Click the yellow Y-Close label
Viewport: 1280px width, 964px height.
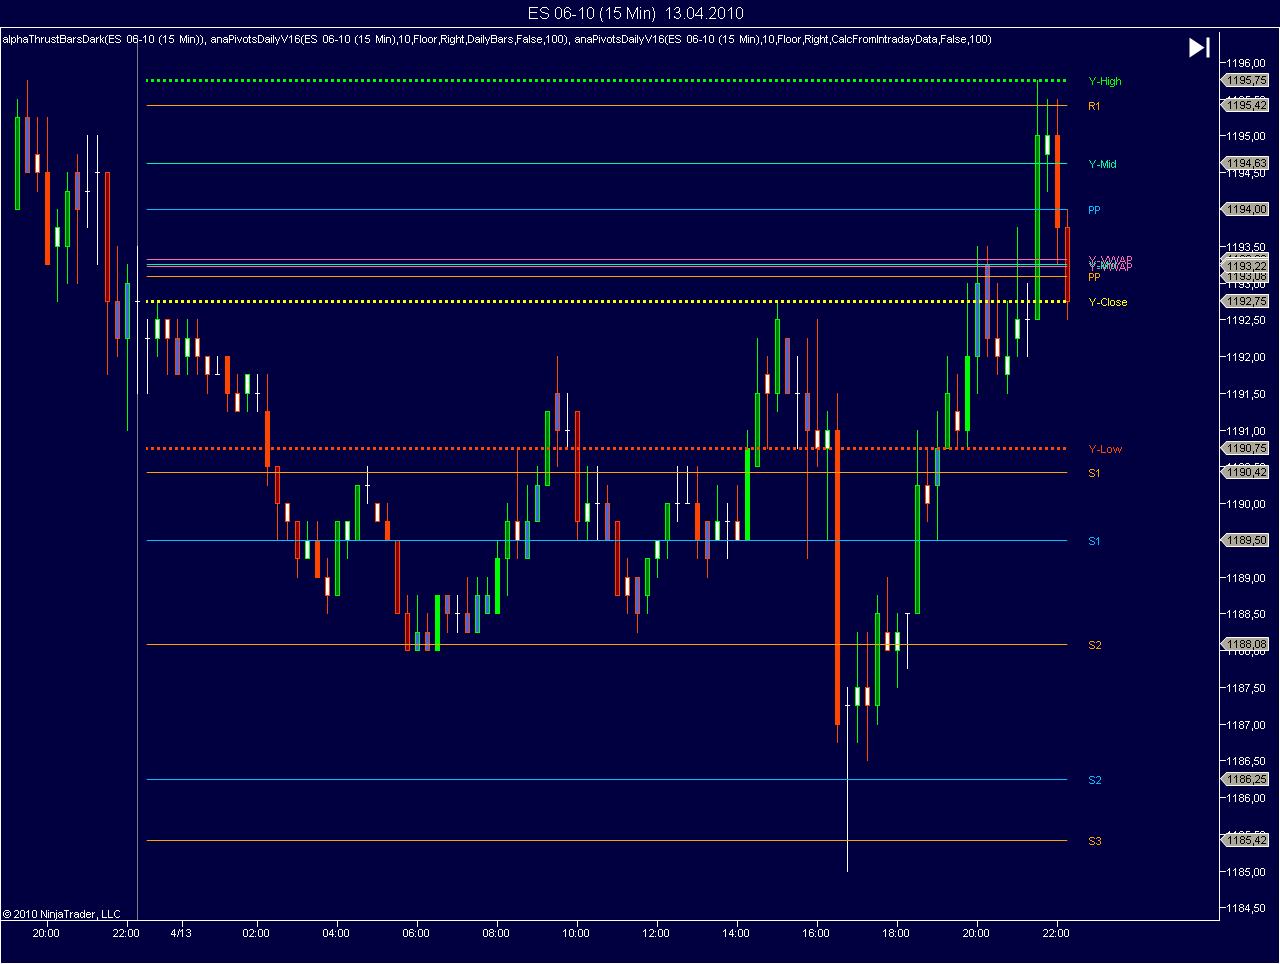coord(1107,302)
